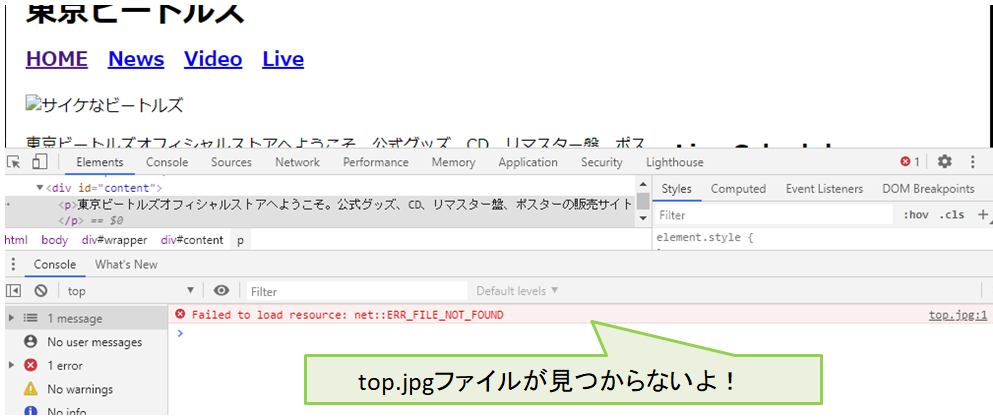Open the DevTools three-dot customize menu
Image resolution: width=993 pixels, height=419 pixels.
click(973, 162)
